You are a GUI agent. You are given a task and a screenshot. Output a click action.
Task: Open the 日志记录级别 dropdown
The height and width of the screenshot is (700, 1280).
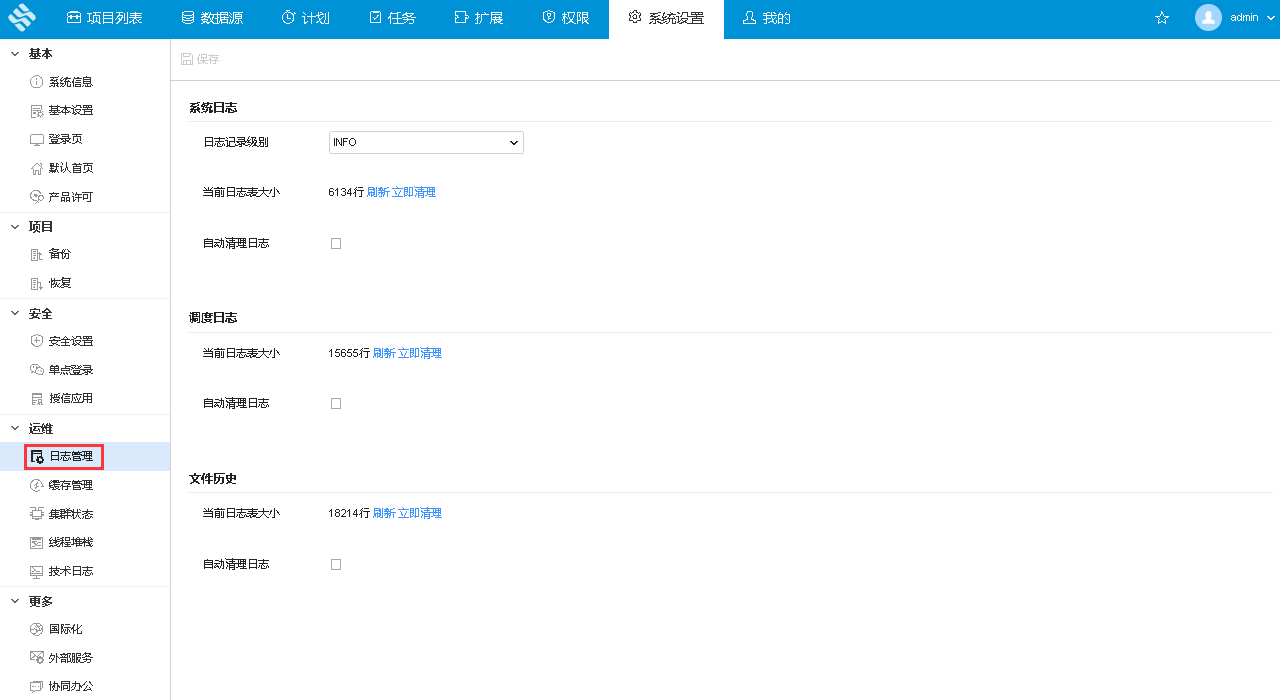click(x=426, y=142)
